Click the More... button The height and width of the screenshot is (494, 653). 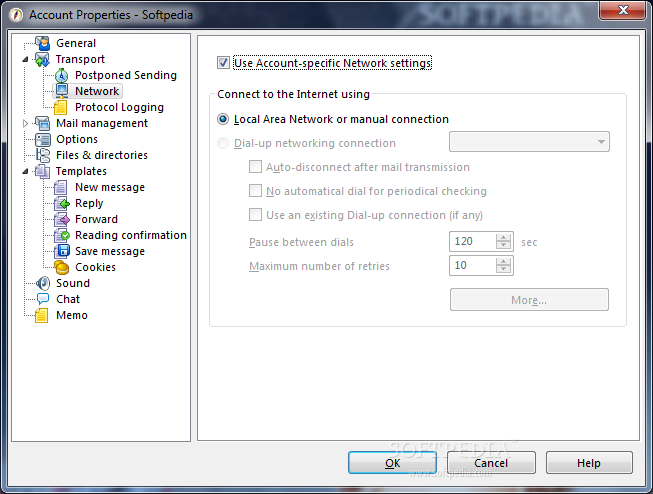(529, 300)
